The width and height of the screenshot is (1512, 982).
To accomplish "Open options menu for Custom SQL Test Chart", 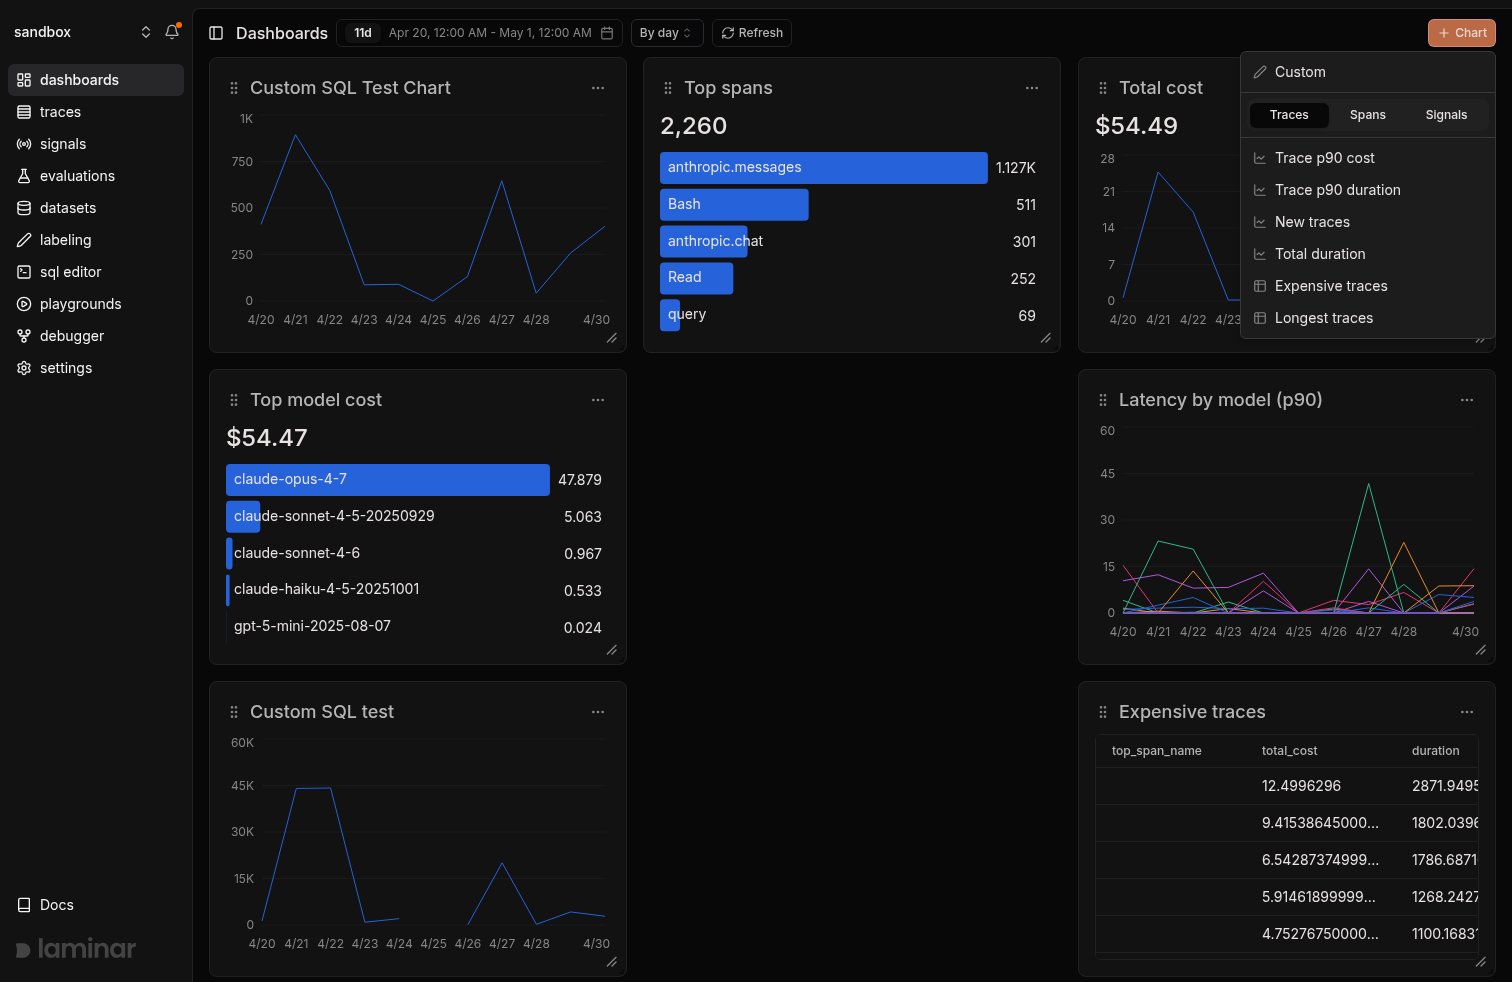I will pos(598,88).
